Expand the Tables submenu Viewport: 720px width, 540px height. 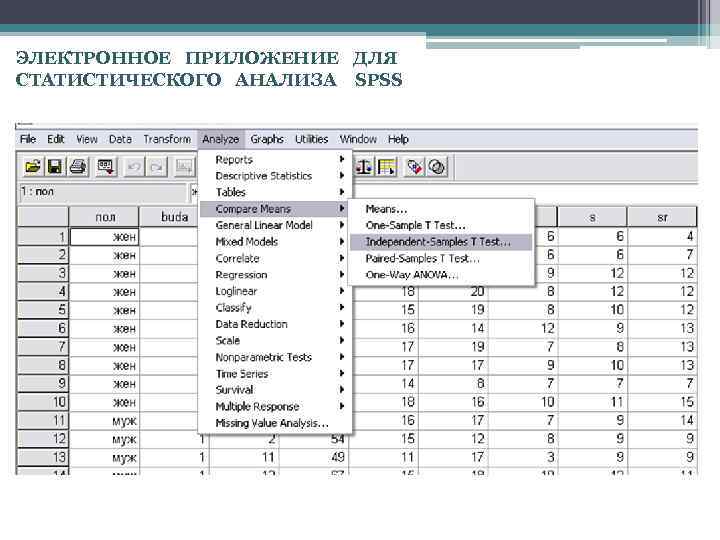275,192
